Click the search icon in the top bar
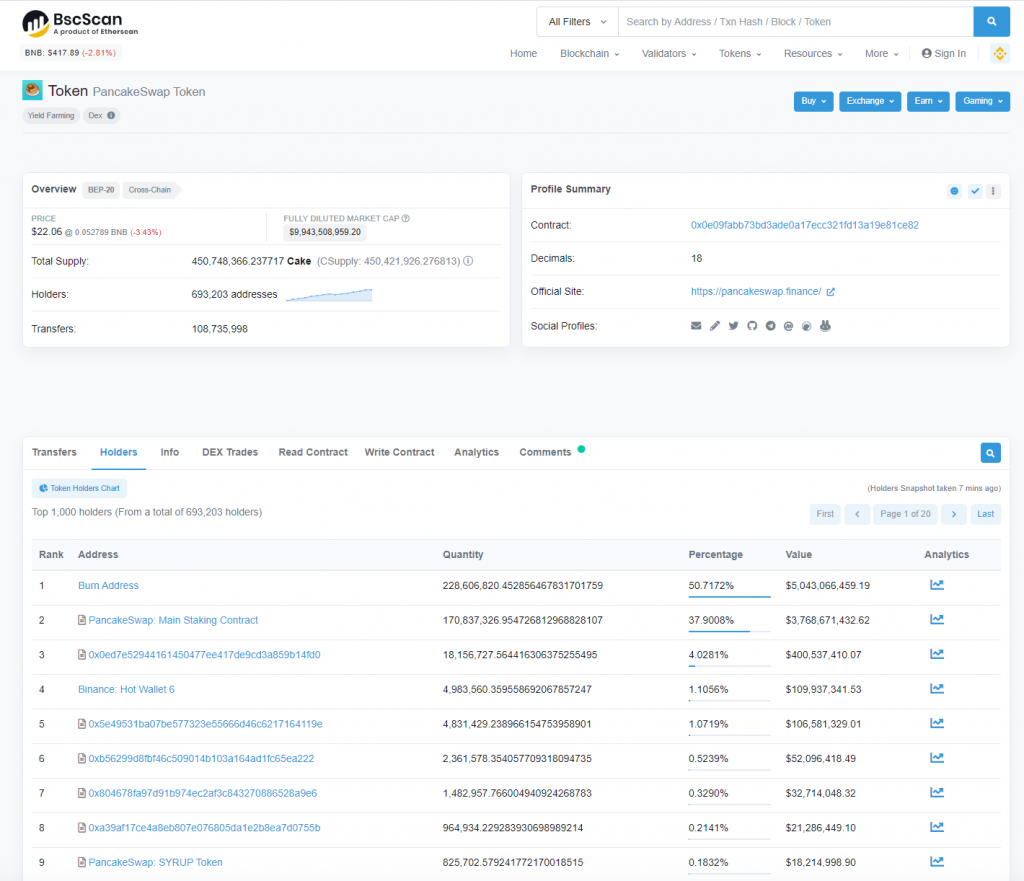 [991, 21]
